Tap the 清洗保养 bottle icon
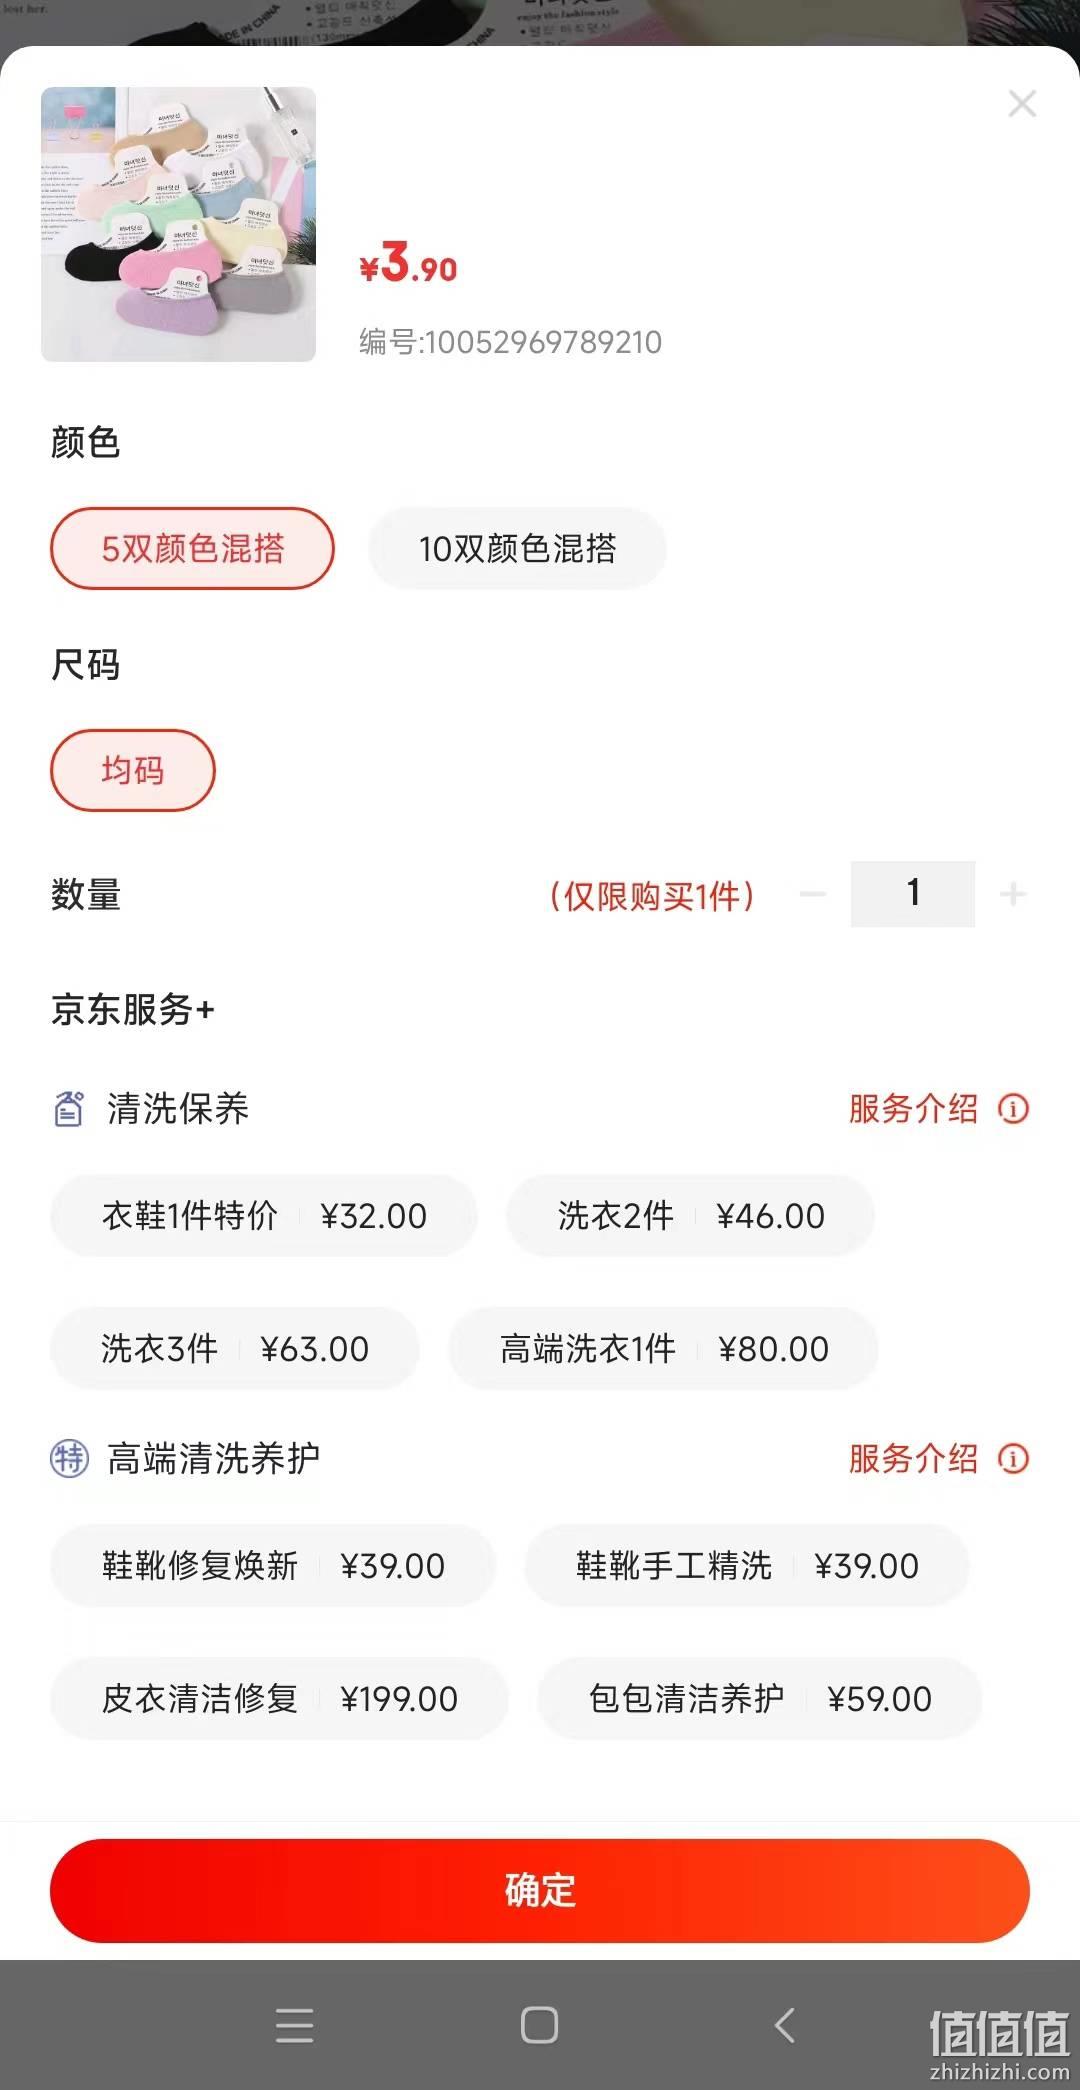 click(68, 1109)
